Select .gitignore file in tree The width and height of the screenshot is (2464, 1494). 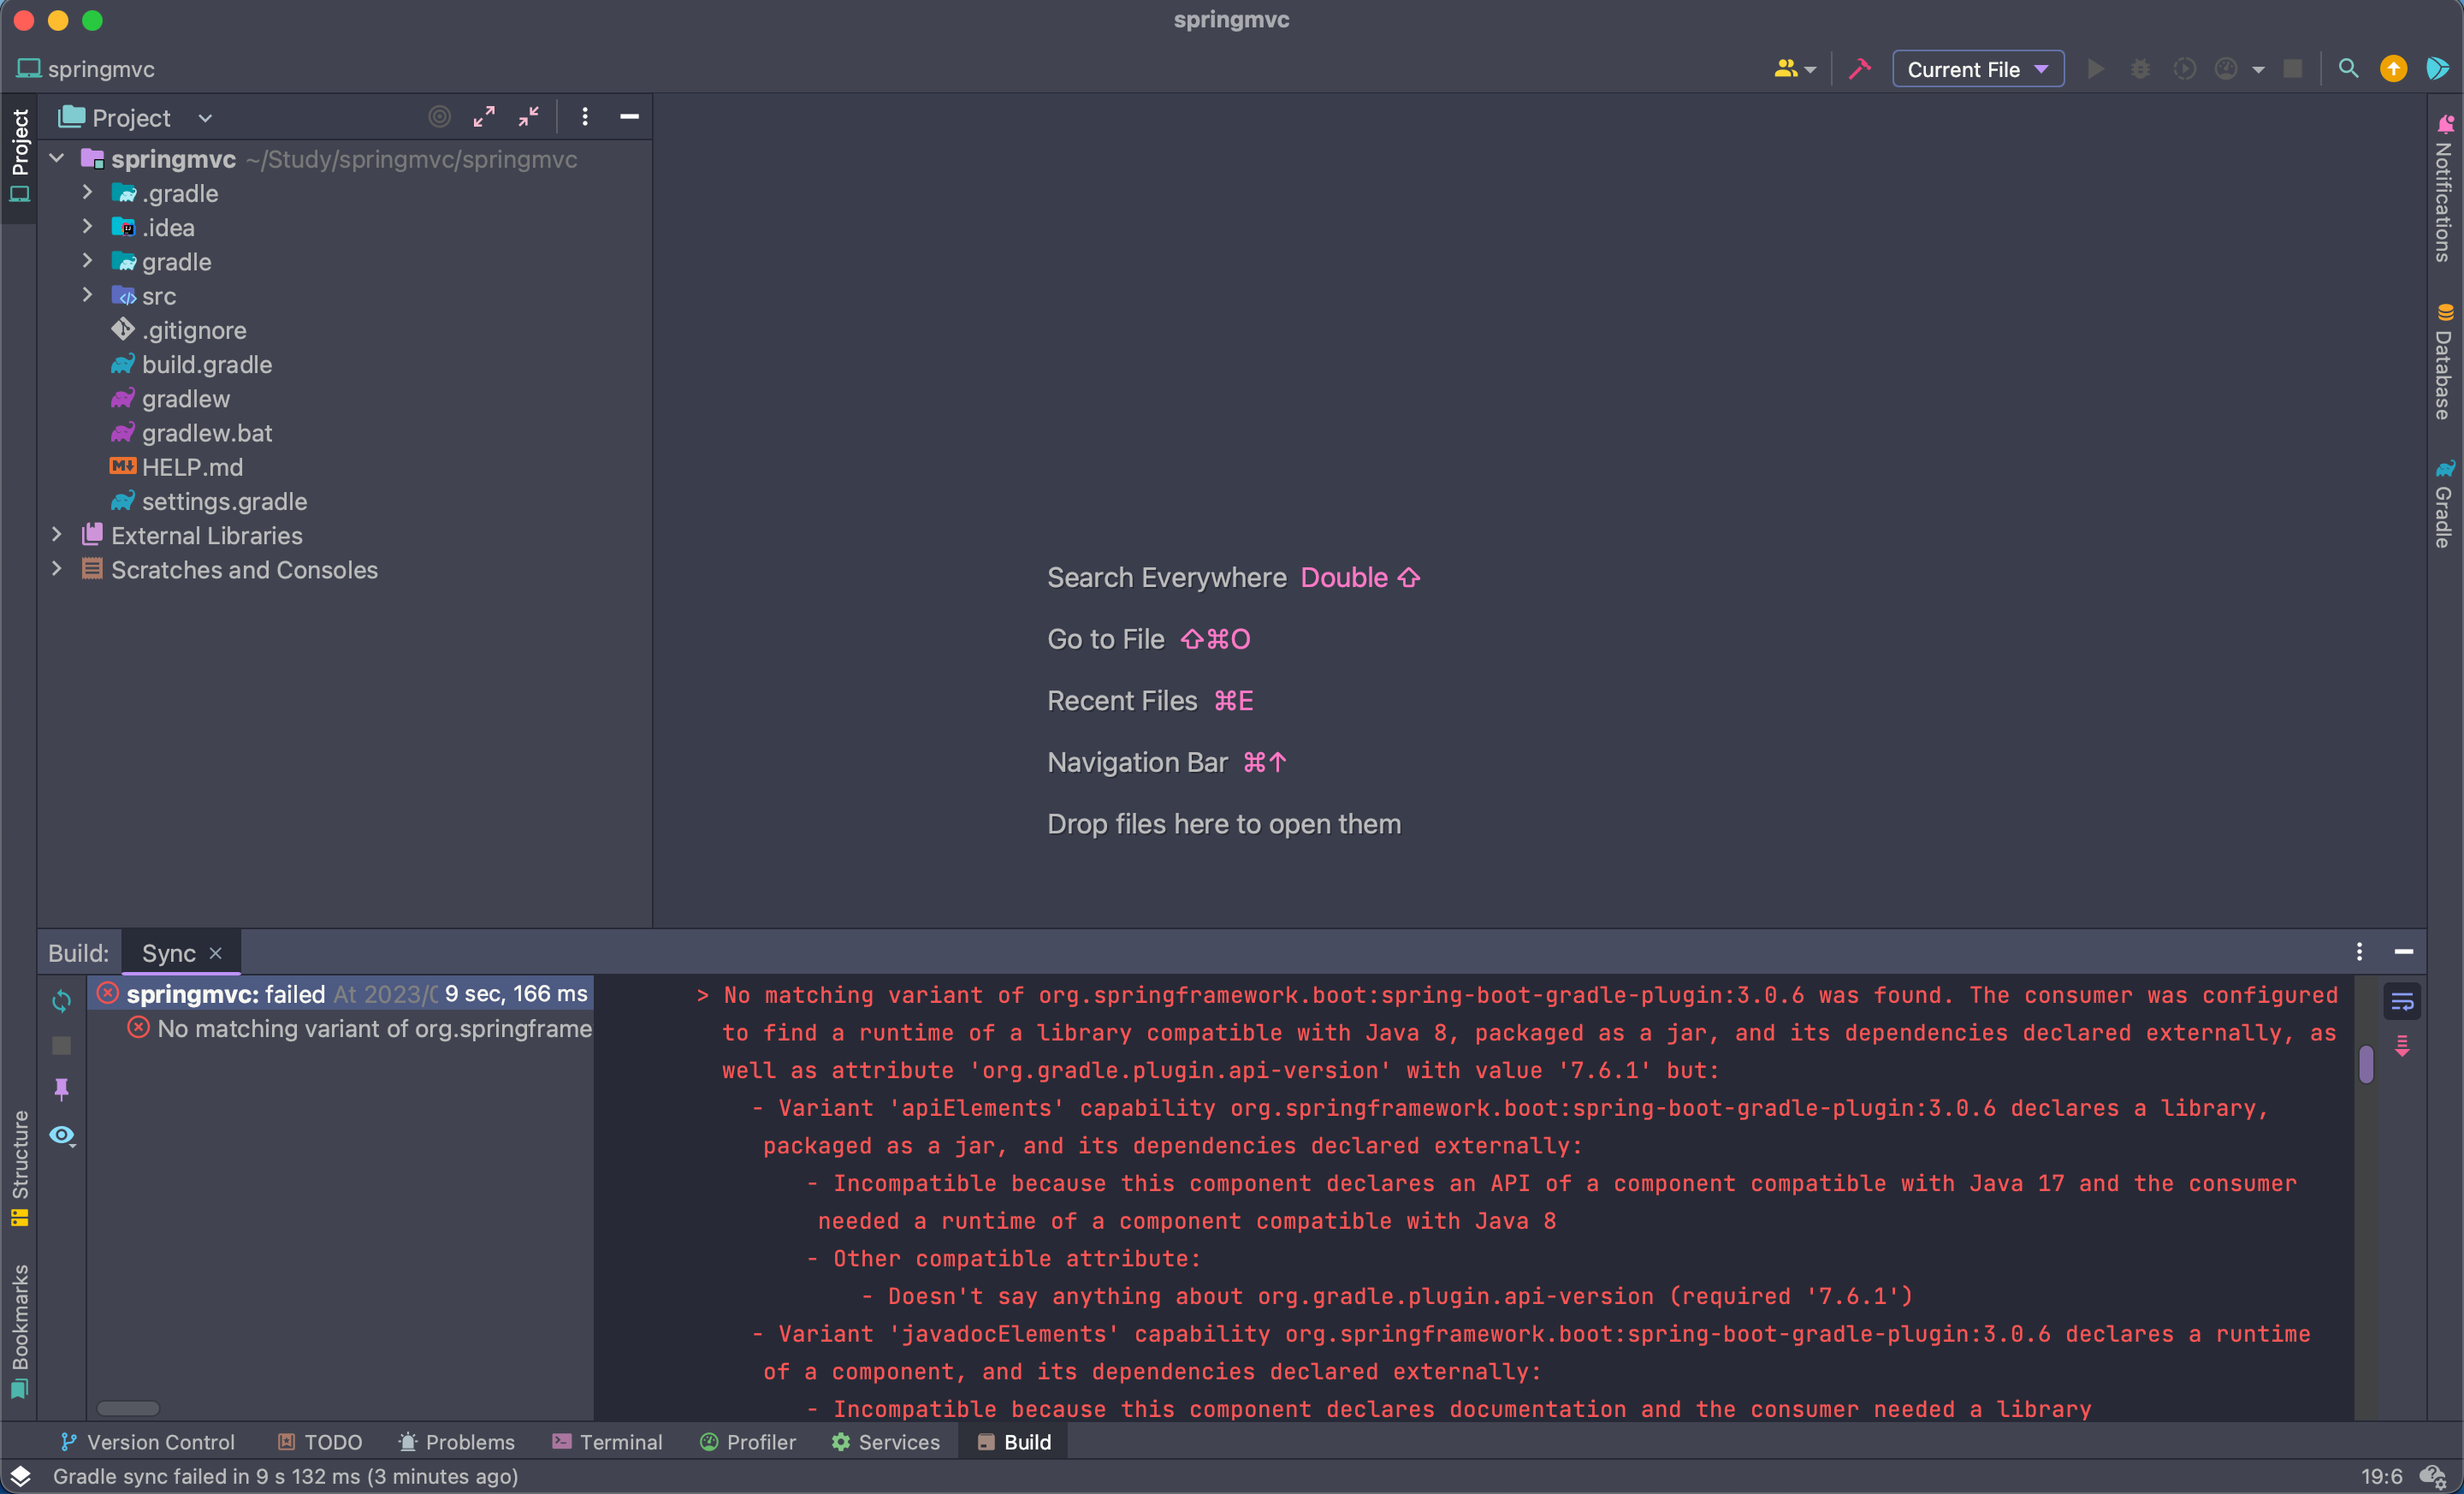(x=194, y=330)
